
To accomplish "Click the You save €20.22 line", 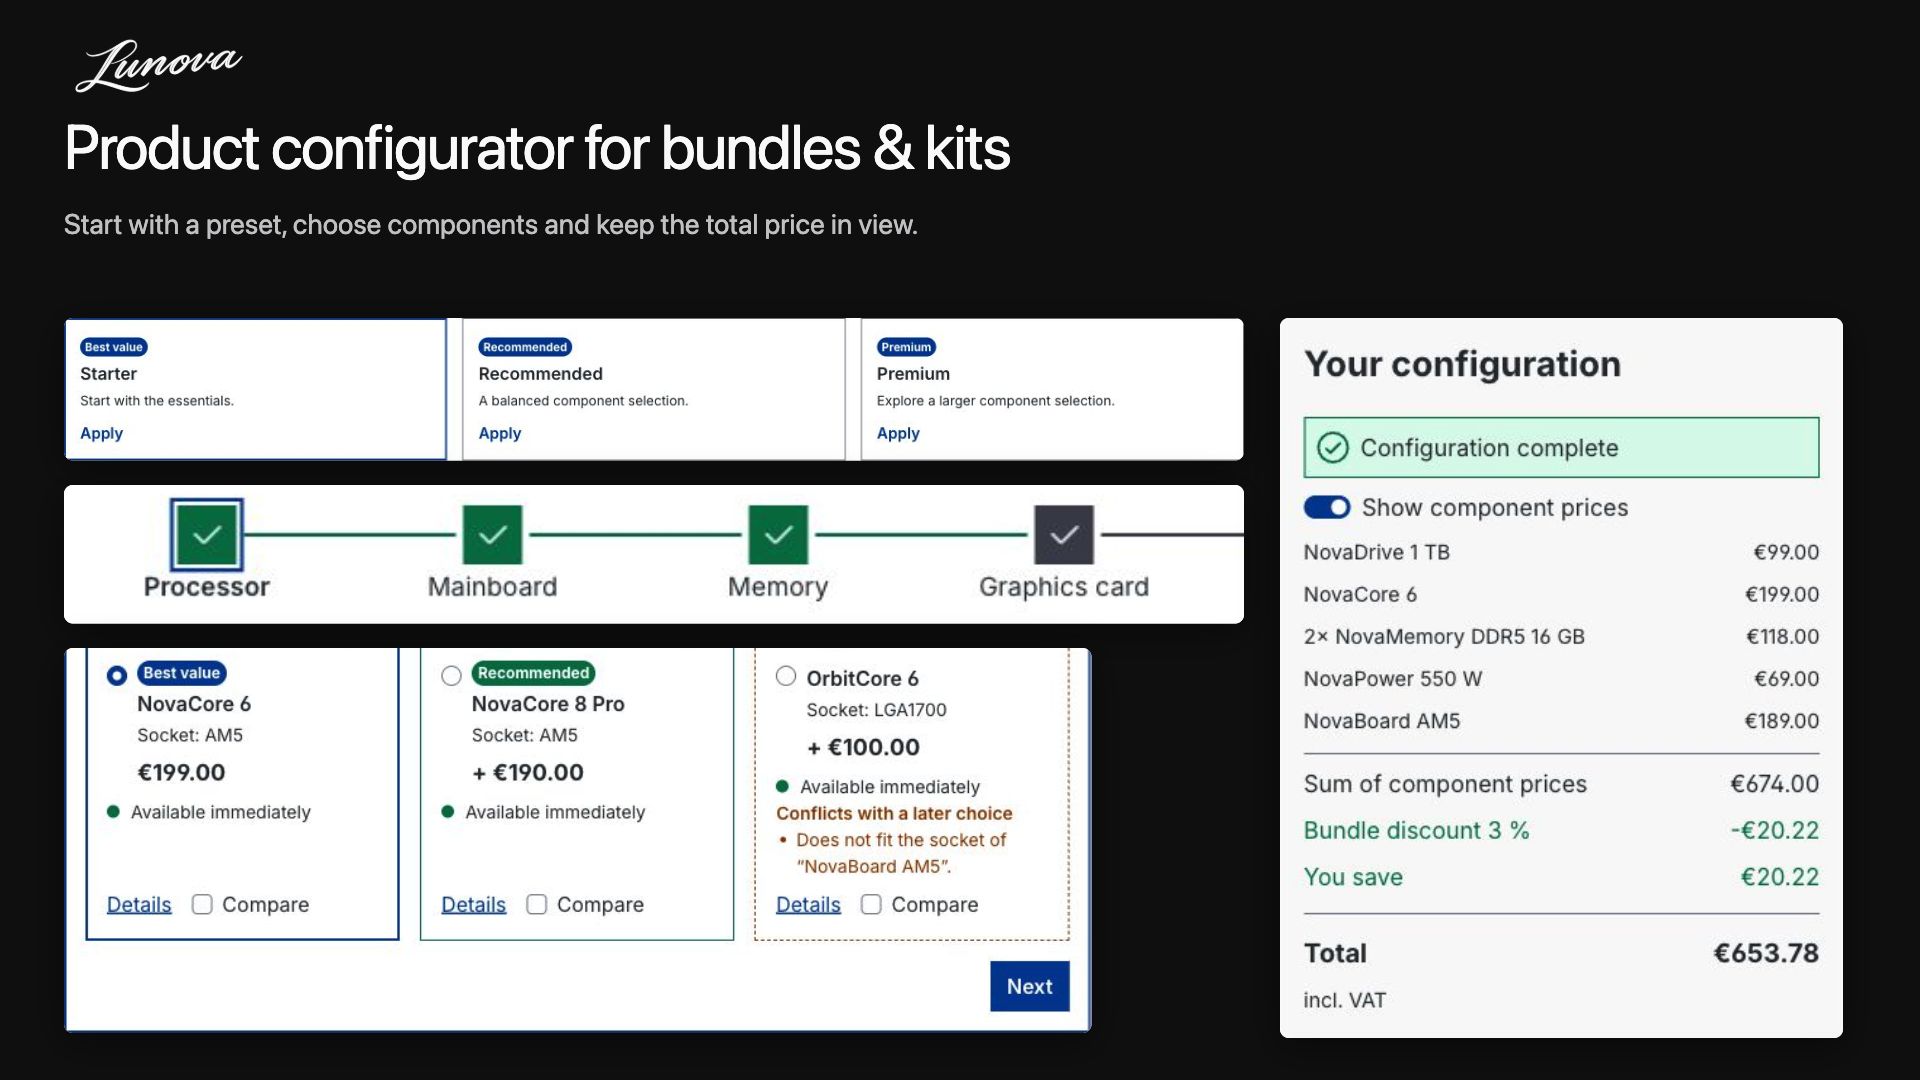I will pos(1561,877).
